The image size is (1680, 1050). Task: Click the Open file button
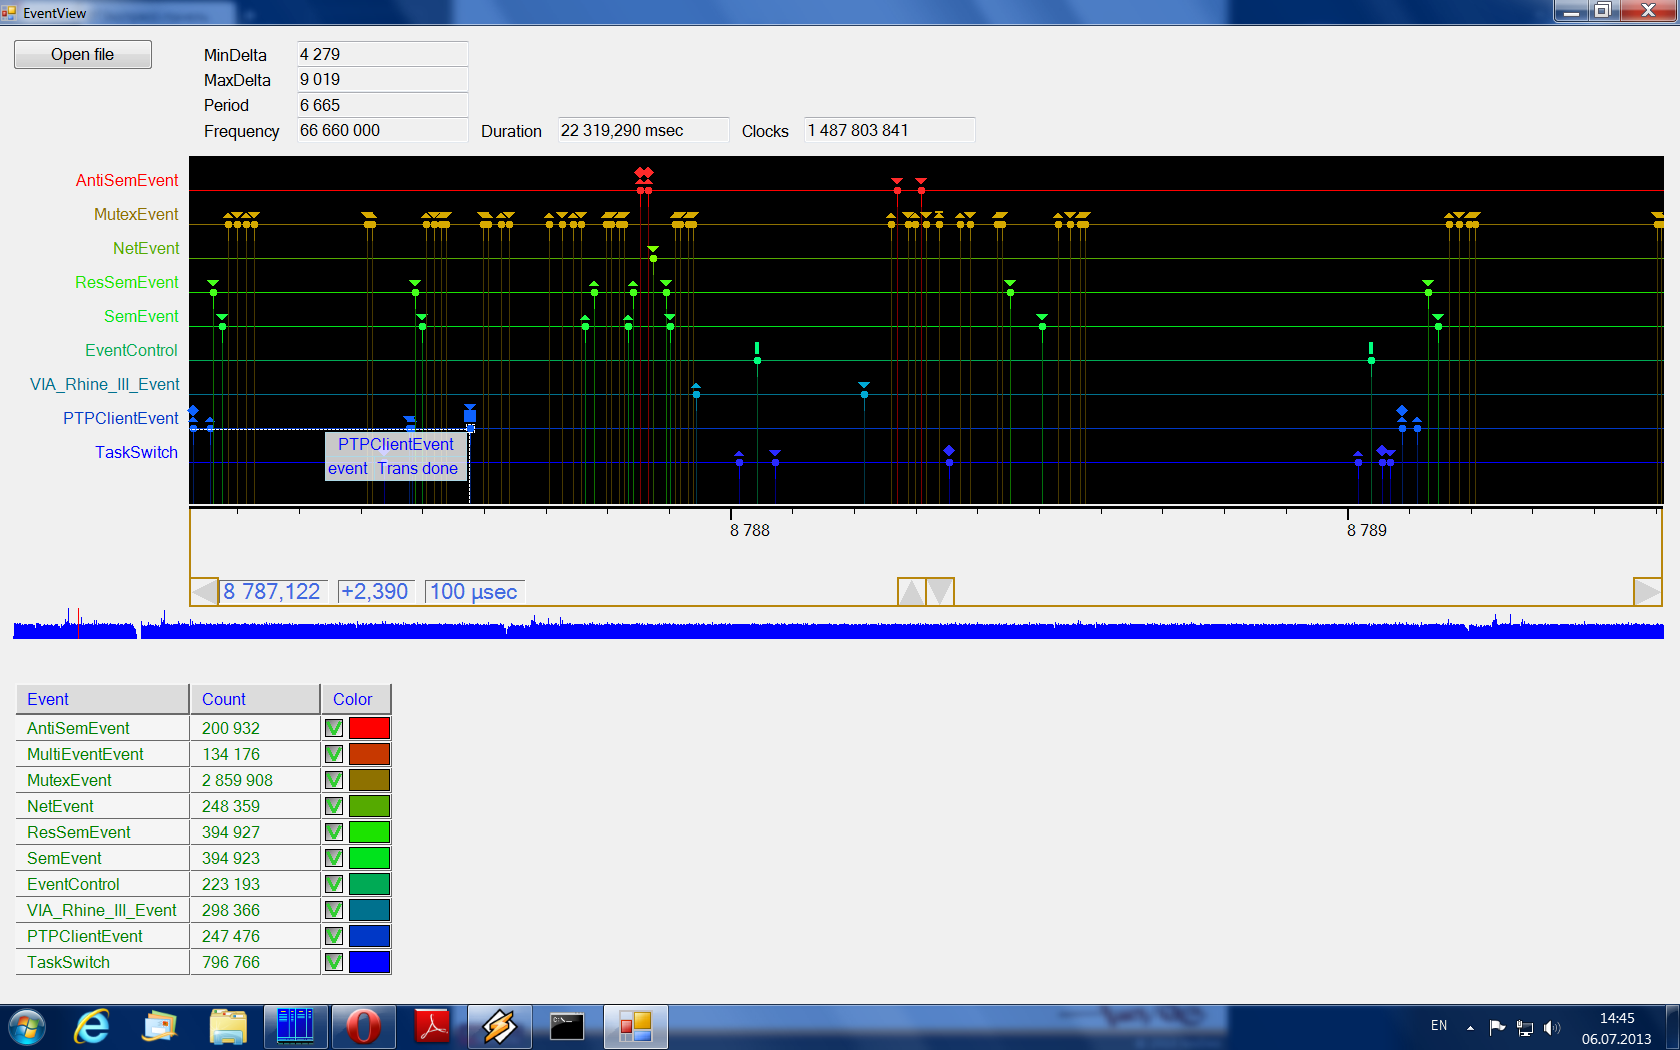click(x=83, y=54)
